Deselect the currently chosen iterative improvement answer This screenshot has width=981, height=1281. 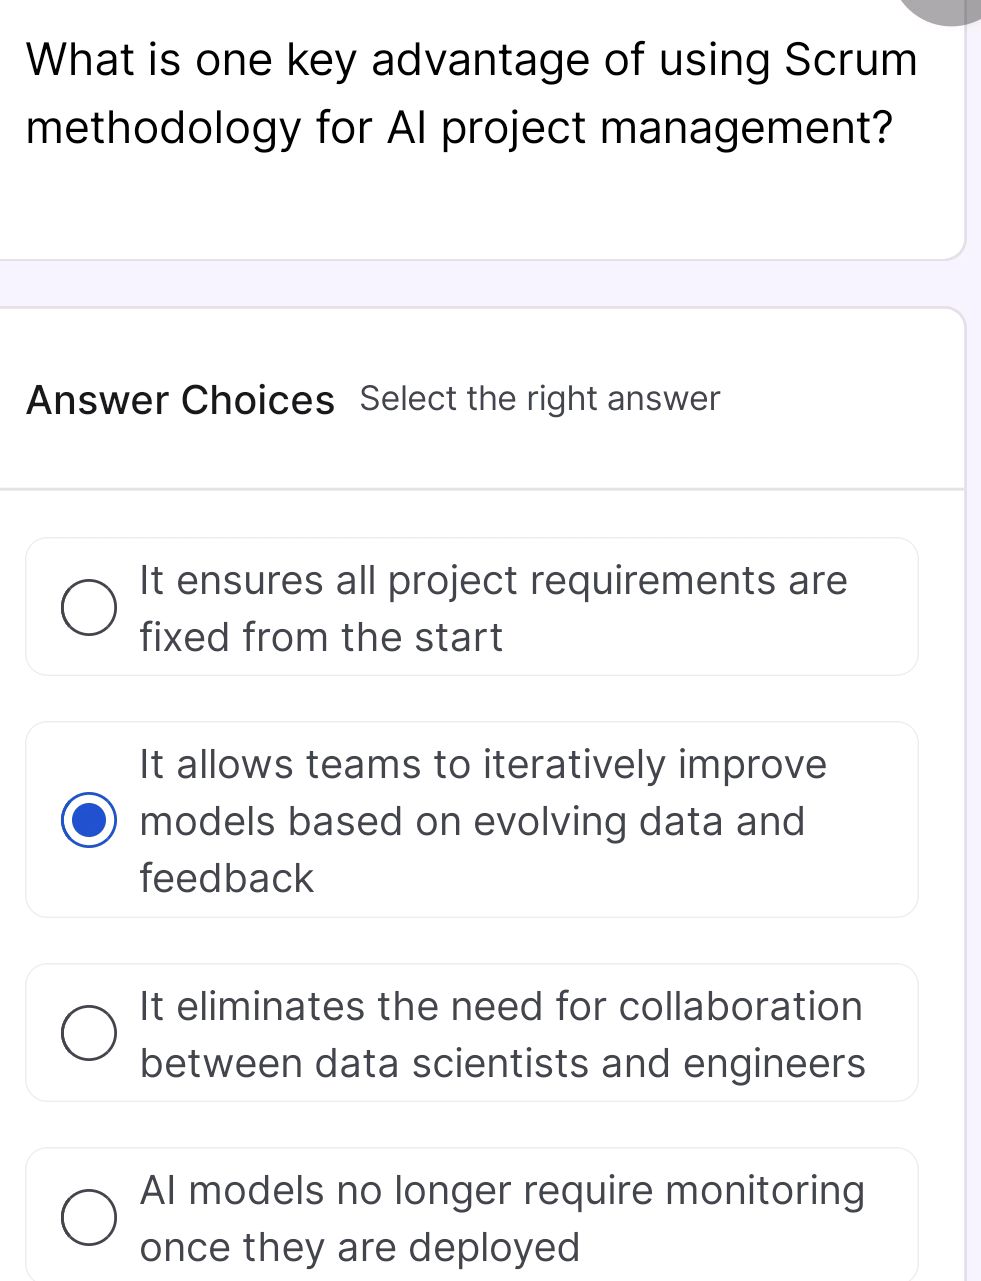89,822
